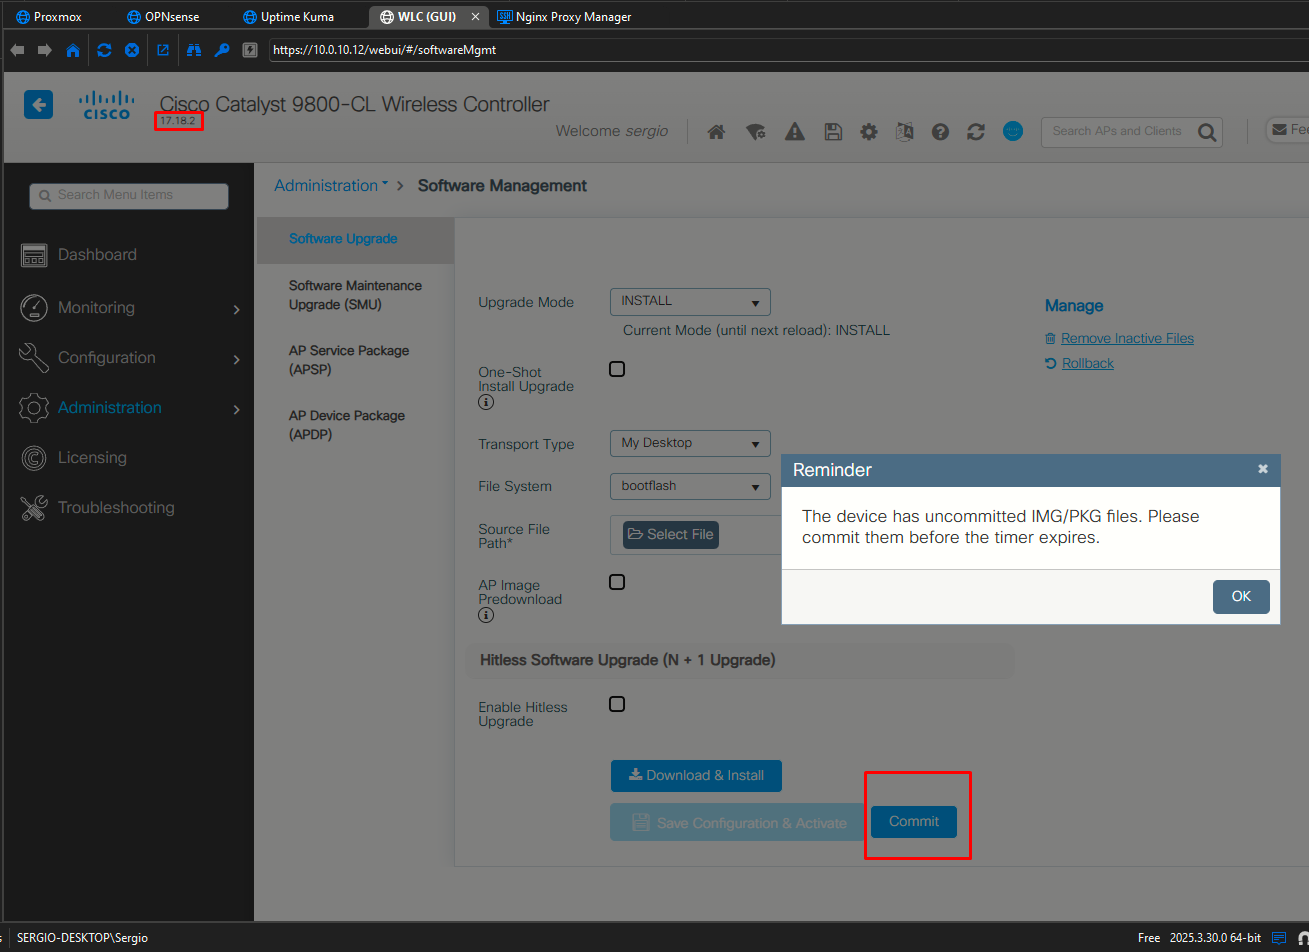
Task: Click the key credentials icon
Action: 222,50
